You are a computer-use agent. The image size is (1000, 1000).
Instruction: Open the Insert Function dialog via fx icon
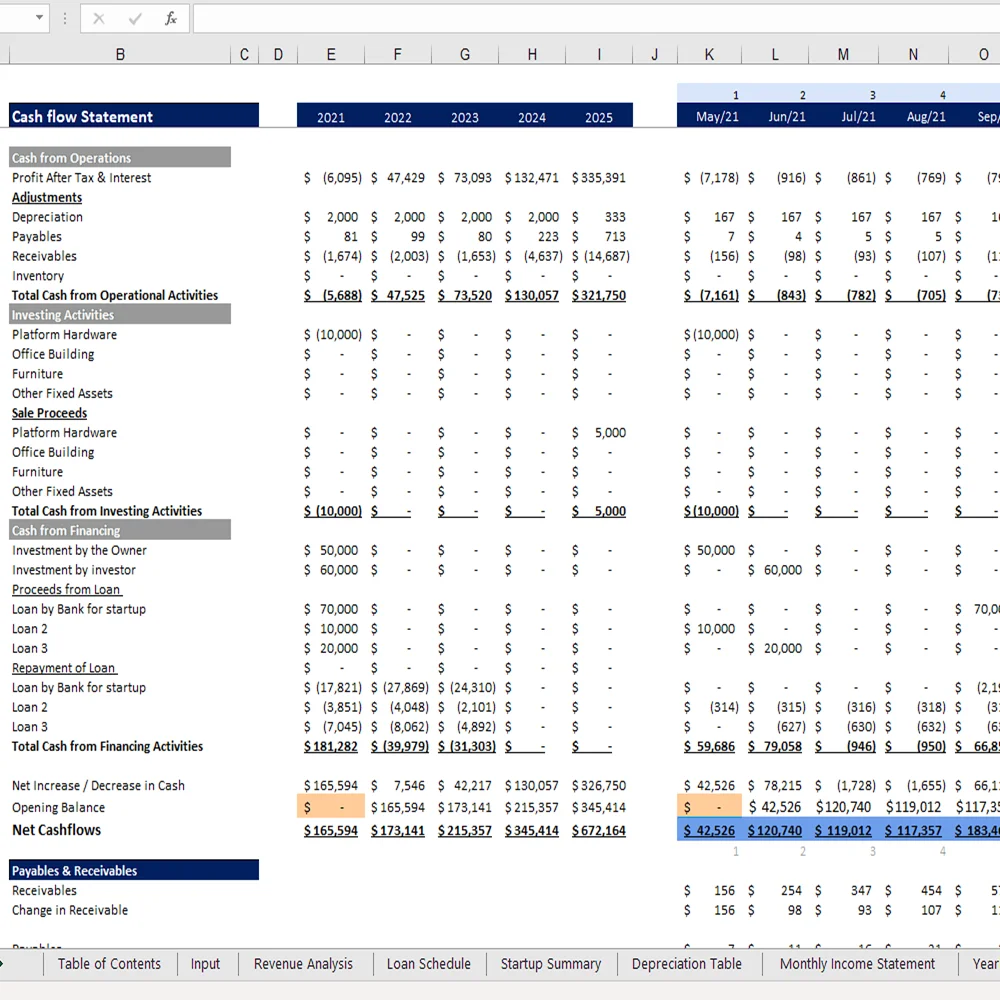[x=170, y=18]
